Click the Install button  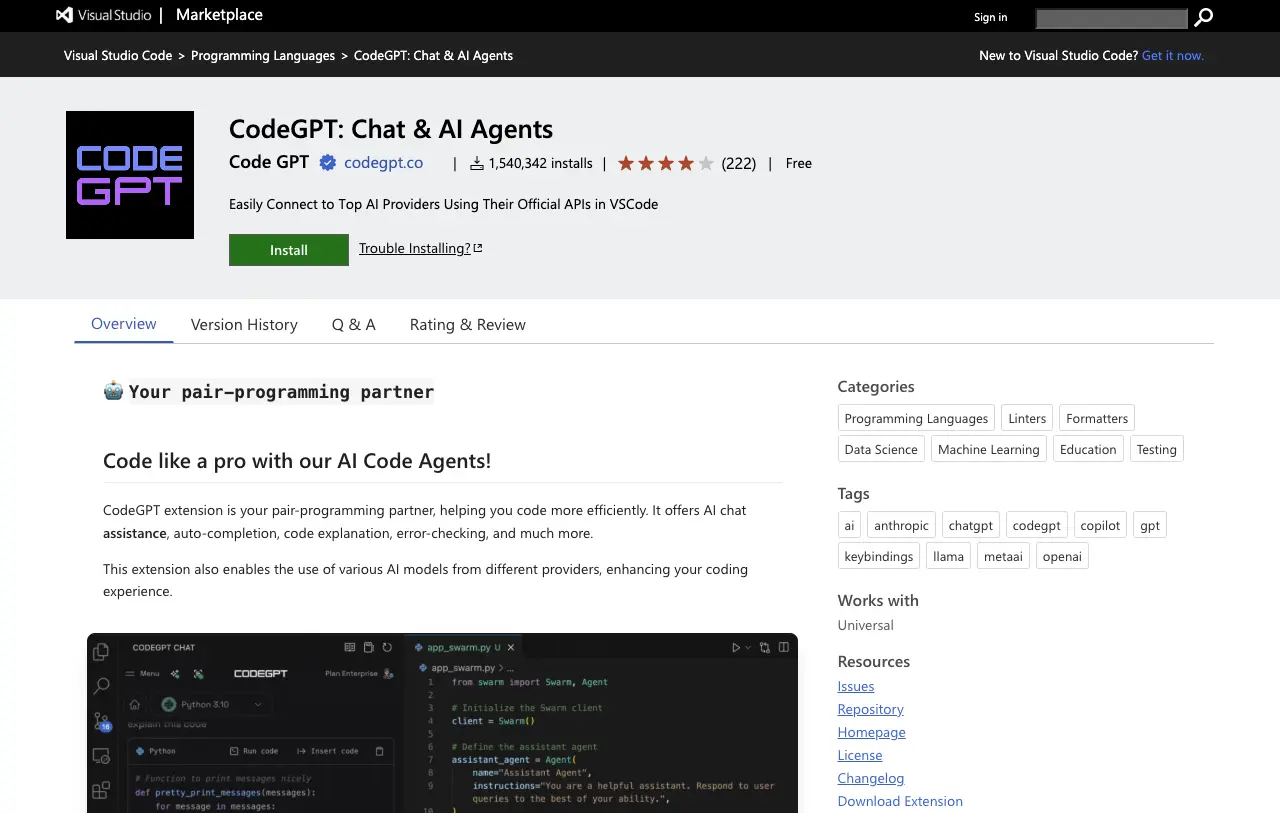pyautogui.click(x=288, y=249)
